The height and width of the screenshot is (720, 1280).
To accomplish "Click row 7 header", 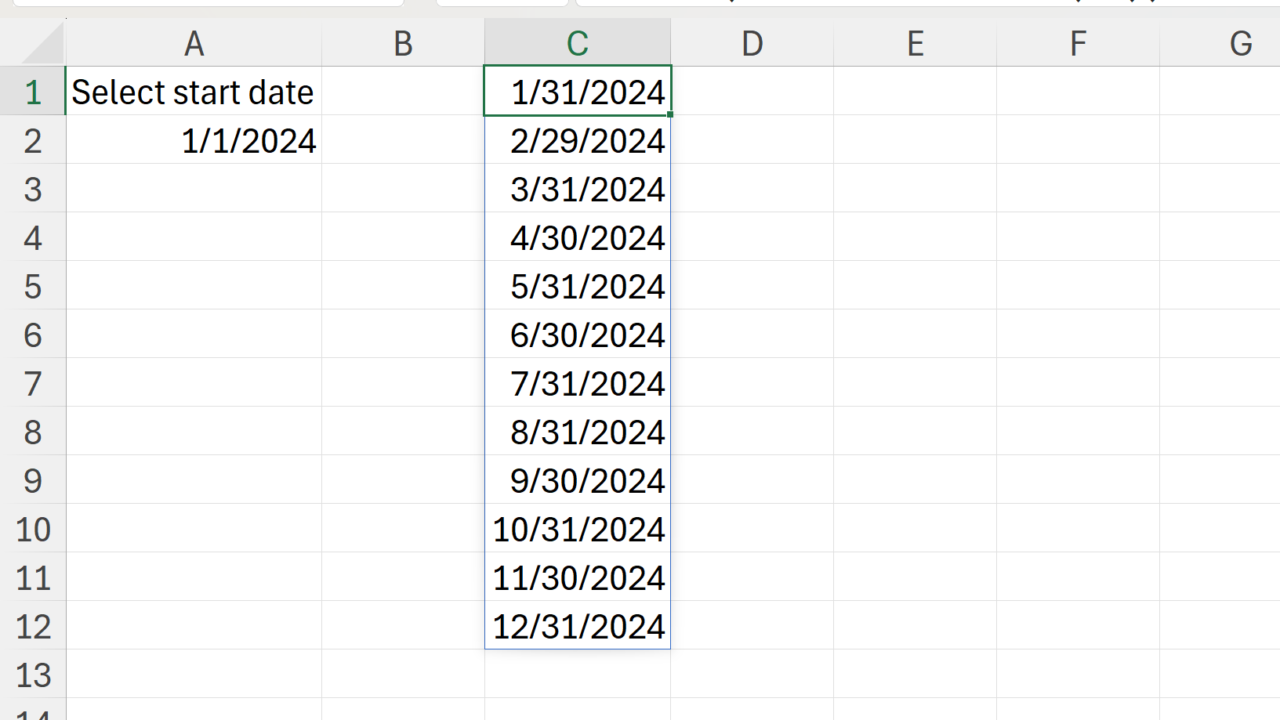I will coord(33,384).
